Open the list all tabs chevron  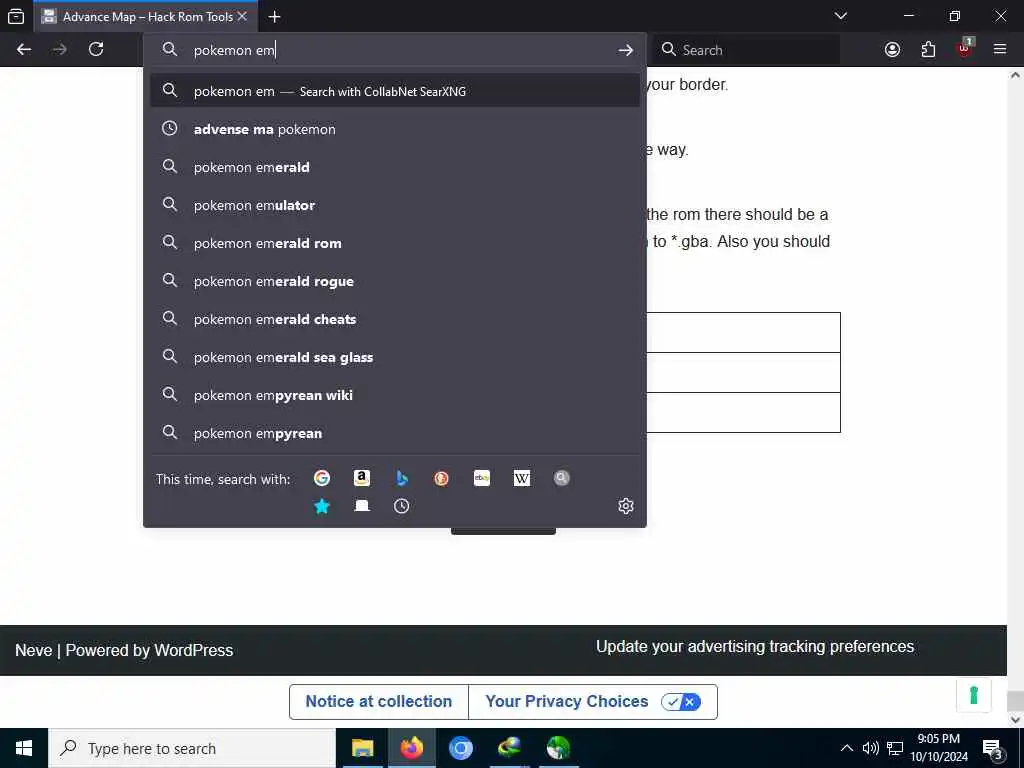pyautogui.click(x=840, y=16)
